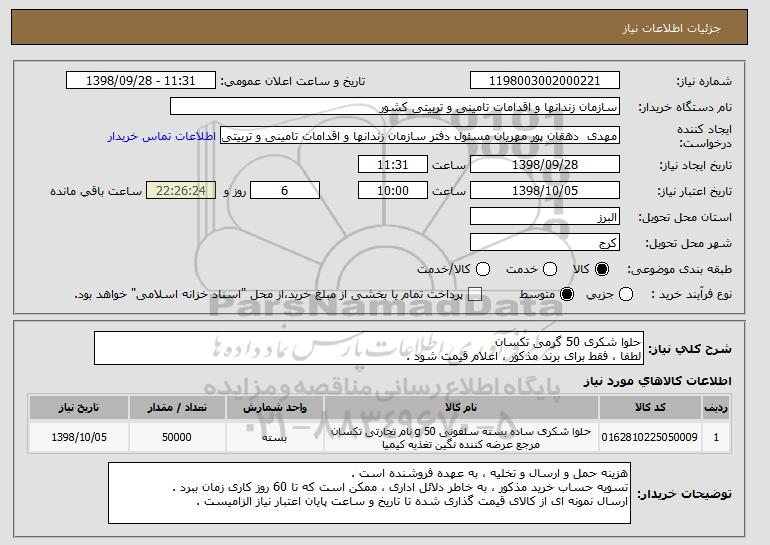Click the جزئیات اطلاعات نیاز header title
The height and width of the screenshot is (545, 770).
671,28
